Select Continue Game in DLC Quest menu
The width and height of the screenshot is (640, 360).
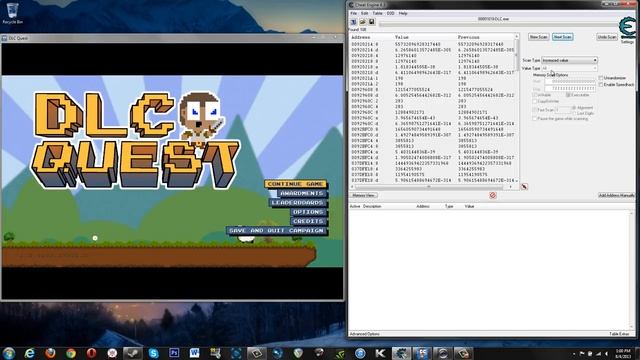[x=296, y=184]
